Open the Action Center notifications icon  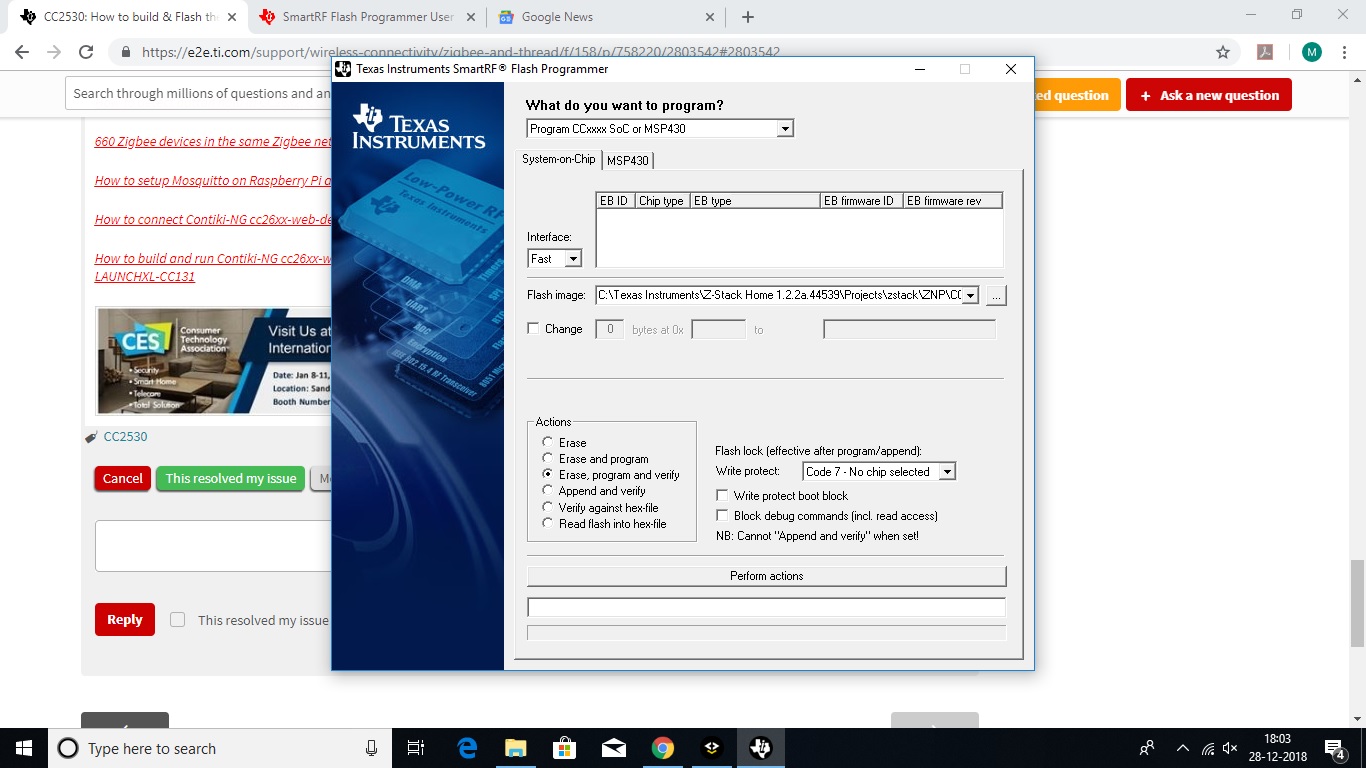(1335, 748)
